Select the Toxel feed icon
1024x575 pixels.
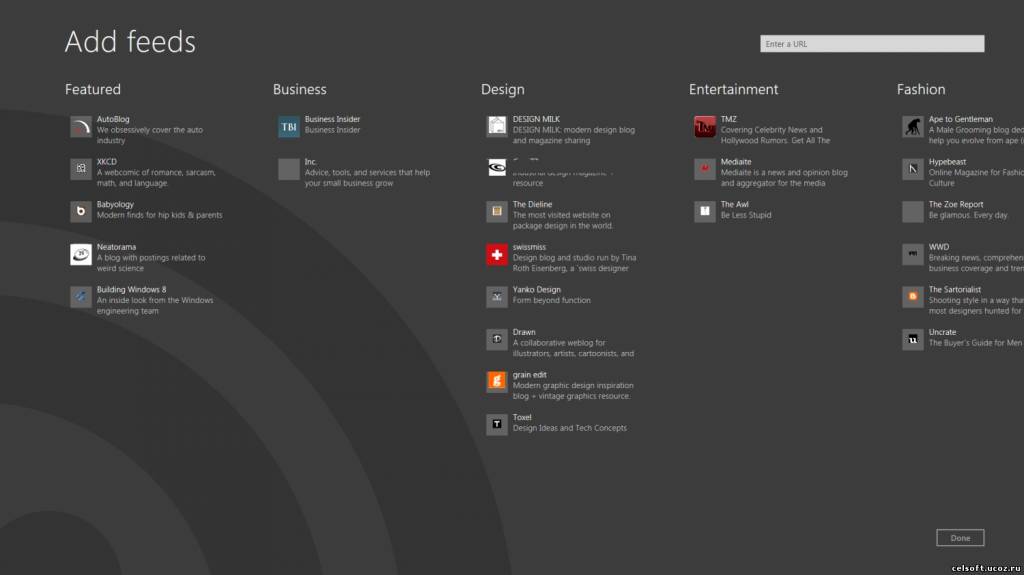pos(497,425)
